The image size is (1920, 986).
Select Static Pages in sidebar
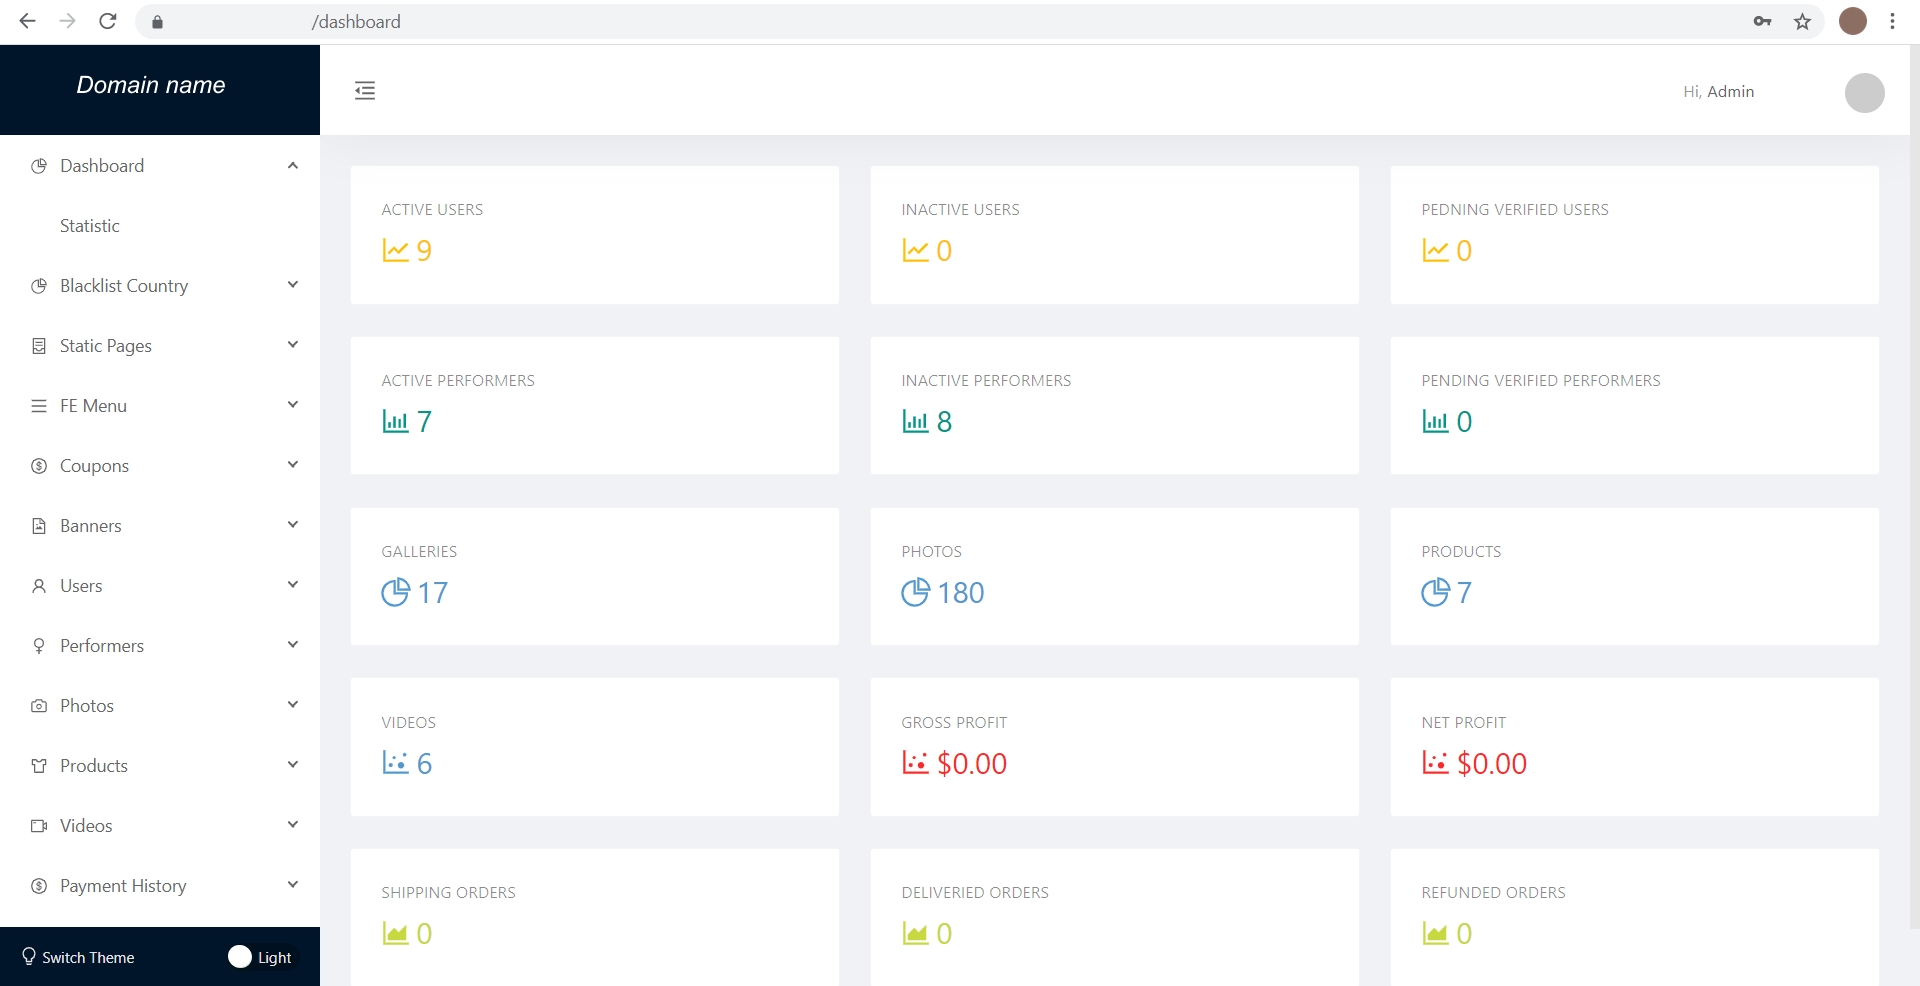coord(106,346)
